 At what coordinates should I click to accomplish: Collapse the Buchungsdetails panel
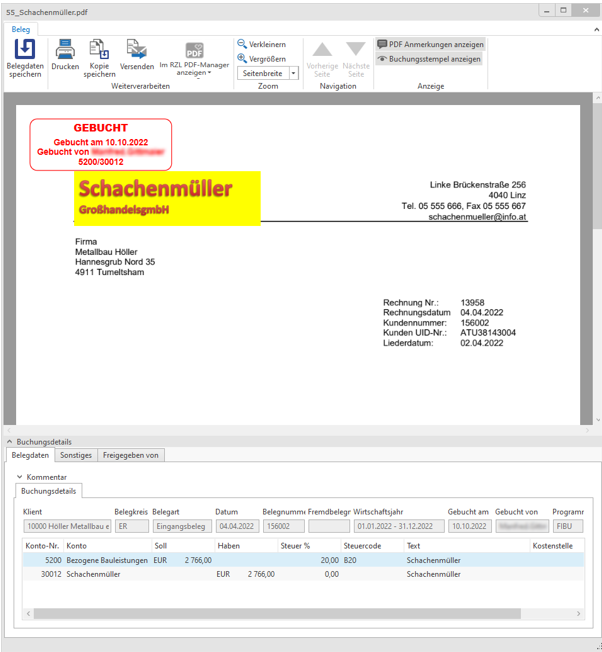11,441
